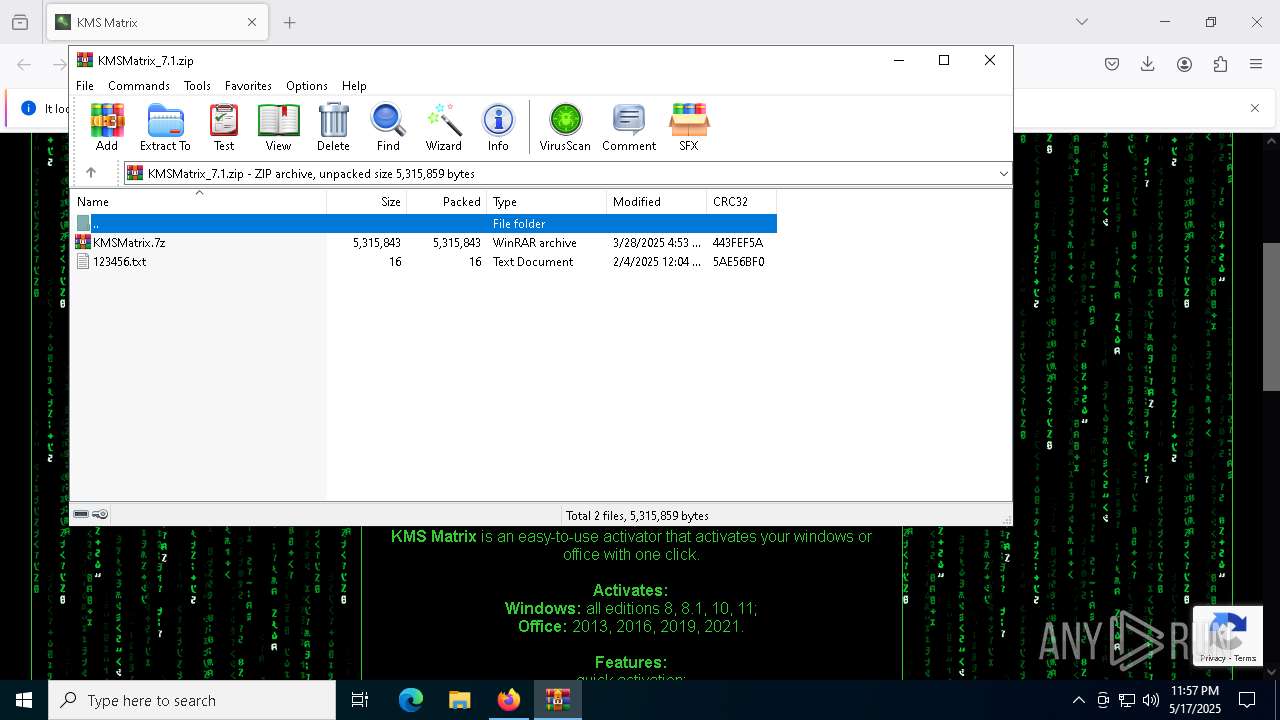This screenshot has height=720, width=1280.
Task: Open a new browser tab
Action: pyautogui.click(x=289, y=22)
